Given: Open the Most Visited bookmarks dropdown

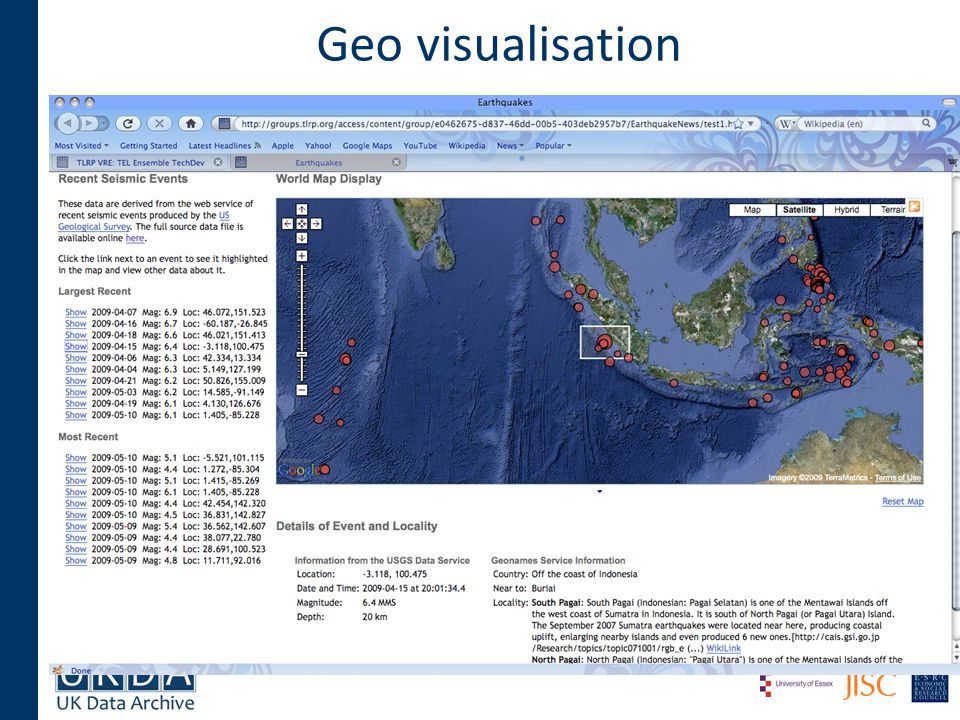Looking at the screenshot, I should [x=81, y=146].
